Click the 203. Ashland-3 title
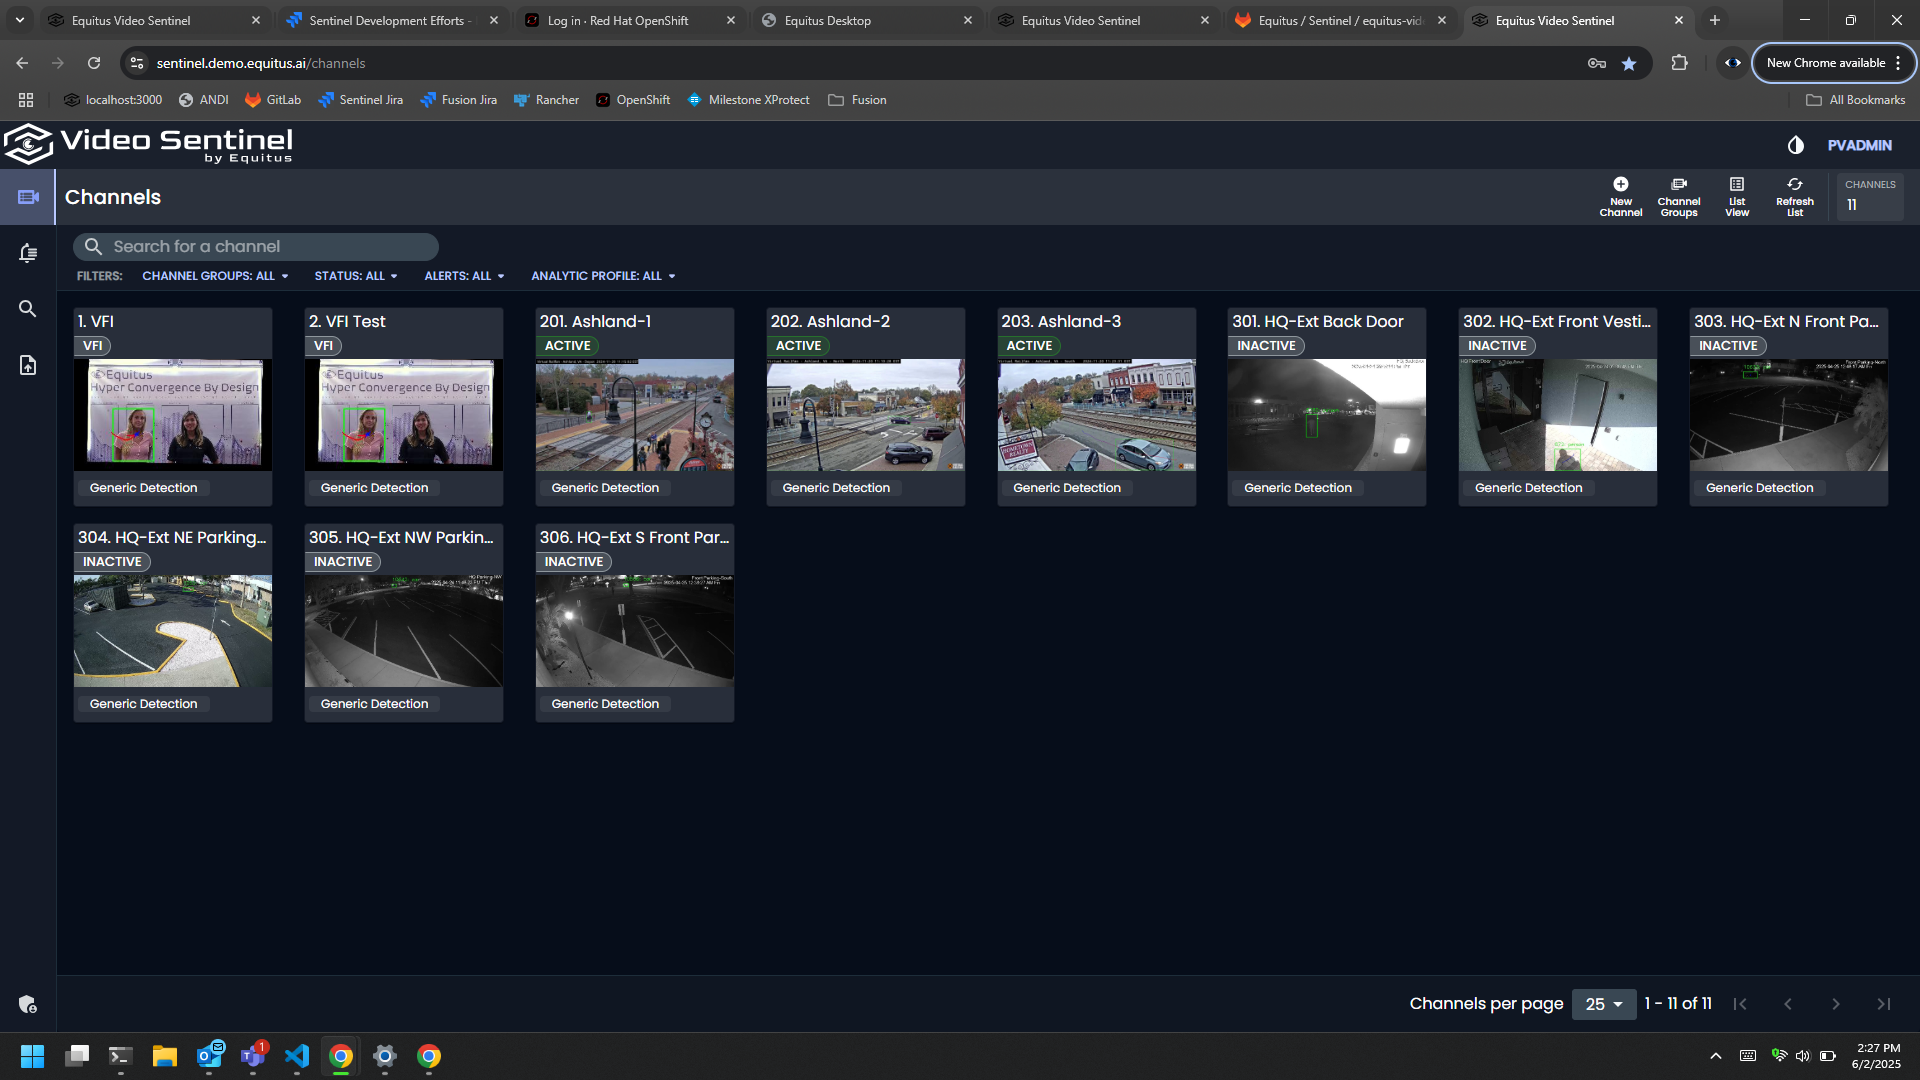 tap(1061, 321)
